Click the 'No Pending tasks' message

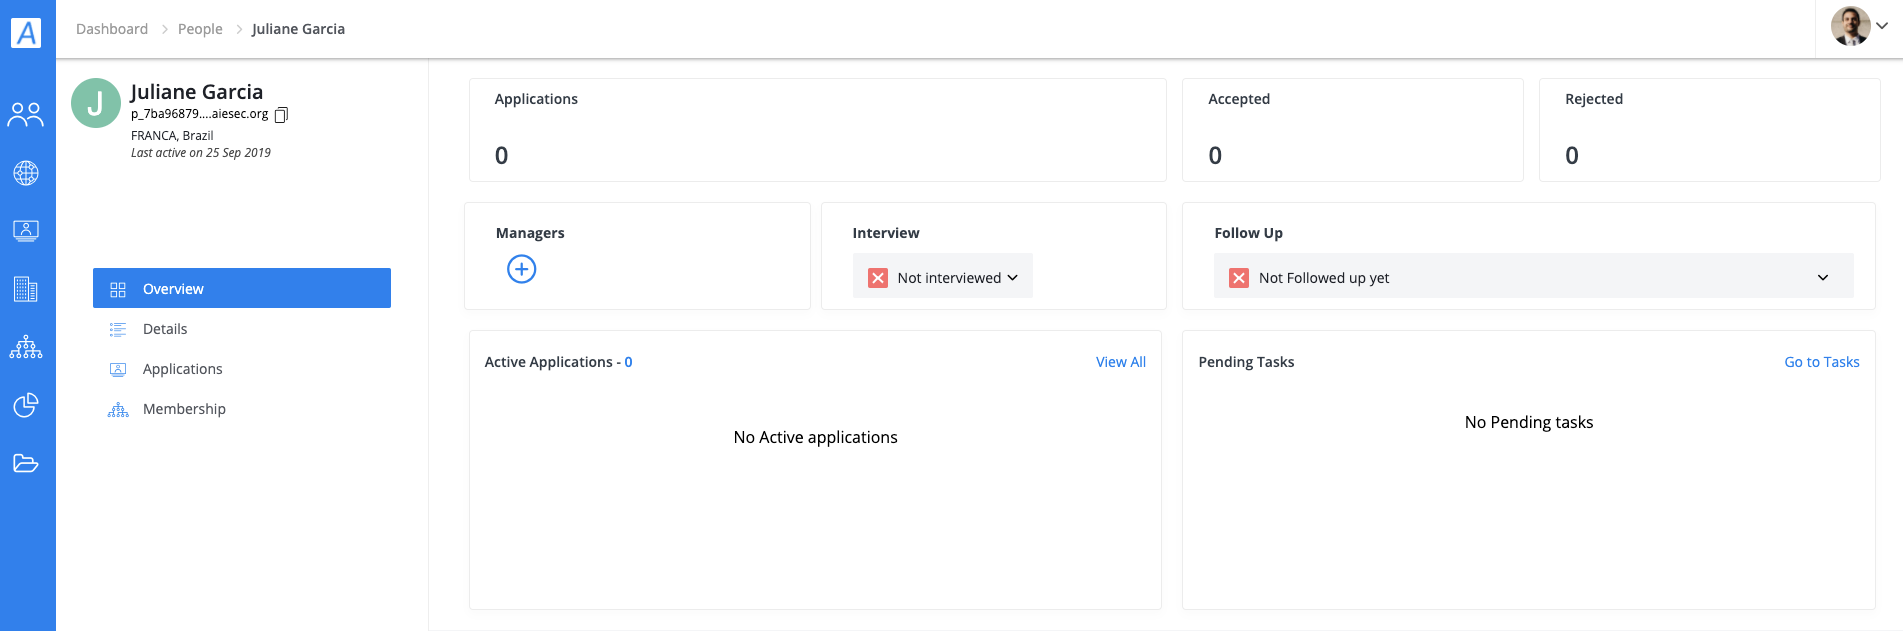tap(1529, 422)
